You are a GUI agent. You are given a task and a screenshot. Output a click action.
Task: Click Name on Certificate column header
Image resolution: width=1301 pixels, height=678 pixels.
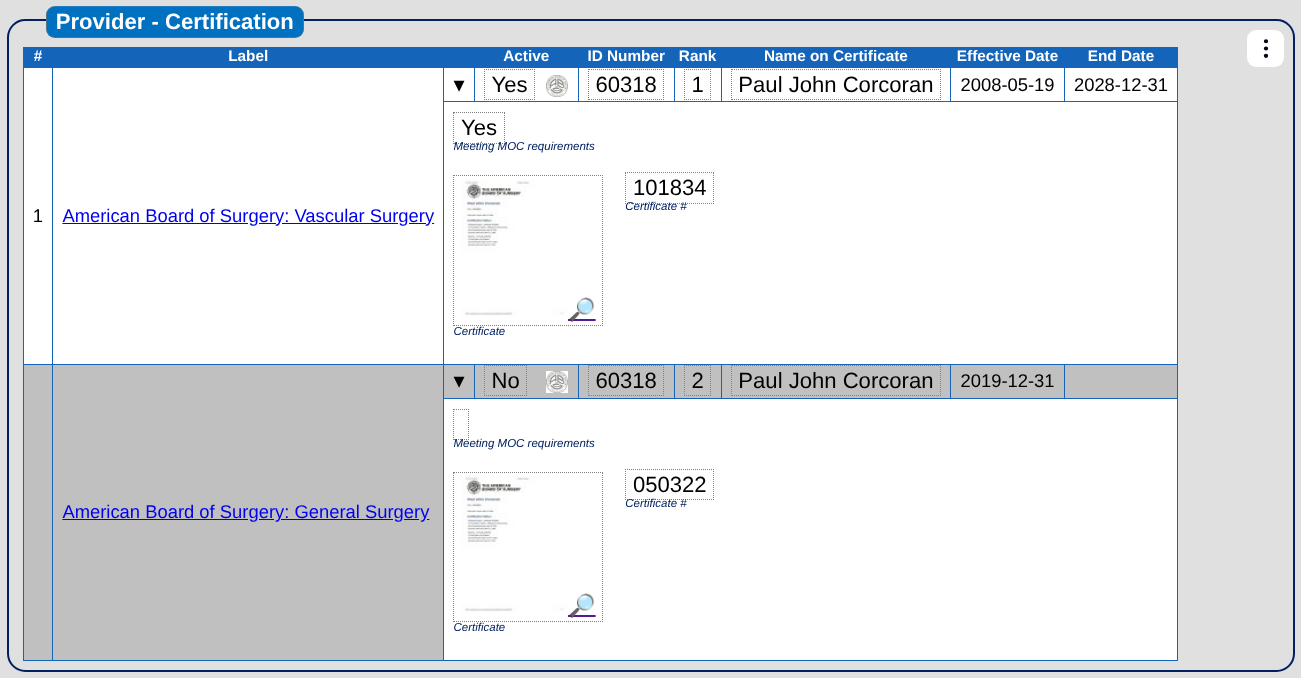pos(836,56)
